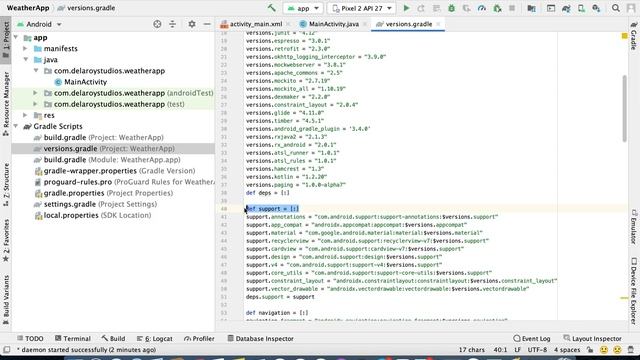Screen dimensions: 640x360
Task: Open the Build tool window
Action: coord(113,338)
